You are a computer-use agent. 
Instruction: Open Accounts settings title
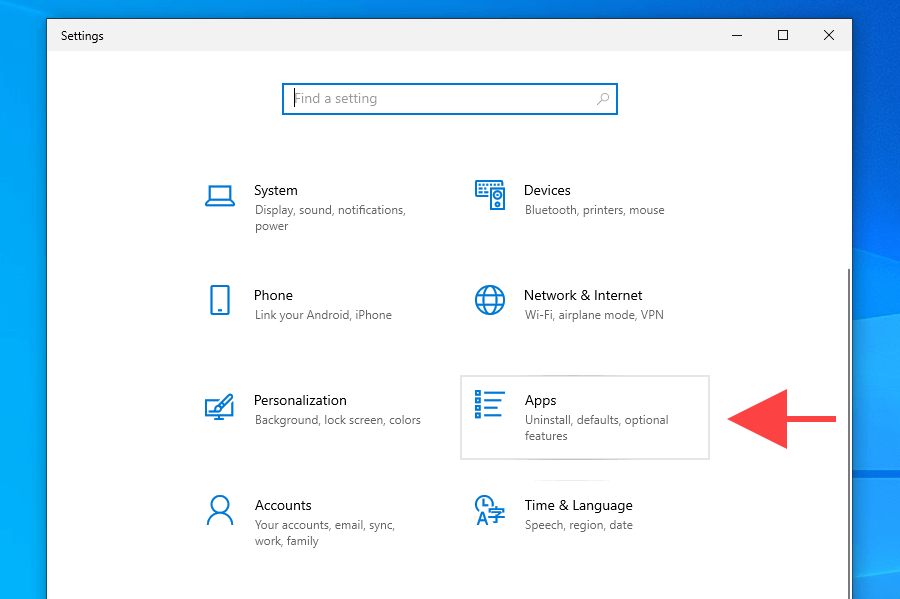[x=283, y=505]
